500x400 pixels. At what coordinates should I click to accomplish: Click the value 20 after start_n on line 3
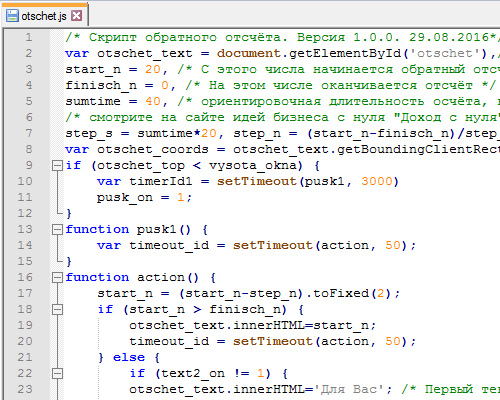coord(153,69)
